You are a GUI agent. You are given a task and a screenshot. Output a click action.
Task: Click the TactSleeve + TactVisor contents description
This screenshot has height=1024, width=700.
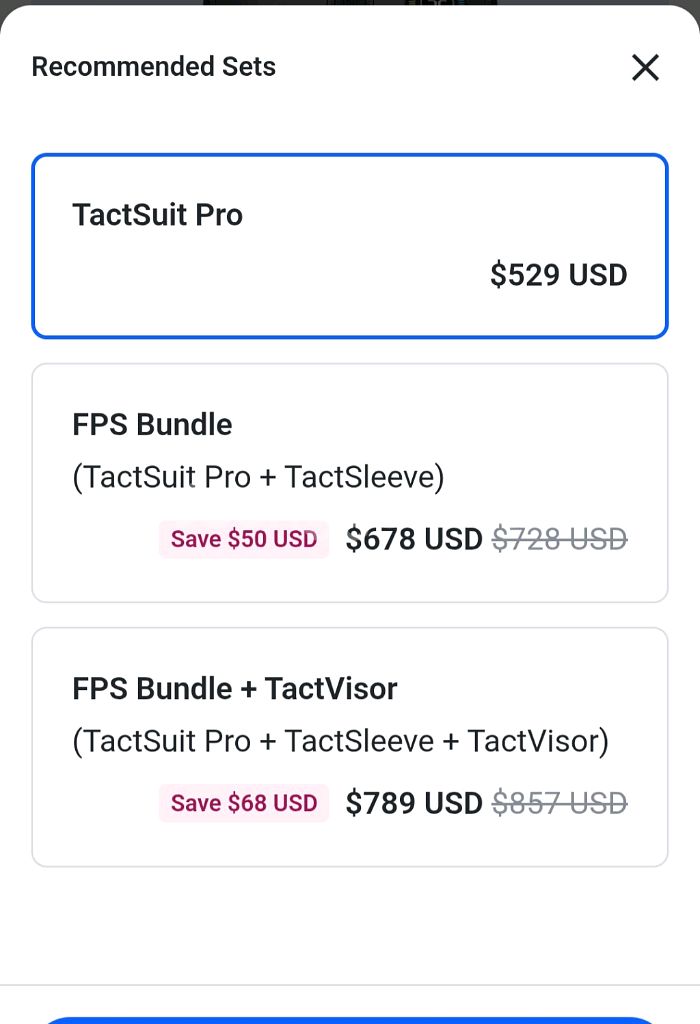(340, 741)
